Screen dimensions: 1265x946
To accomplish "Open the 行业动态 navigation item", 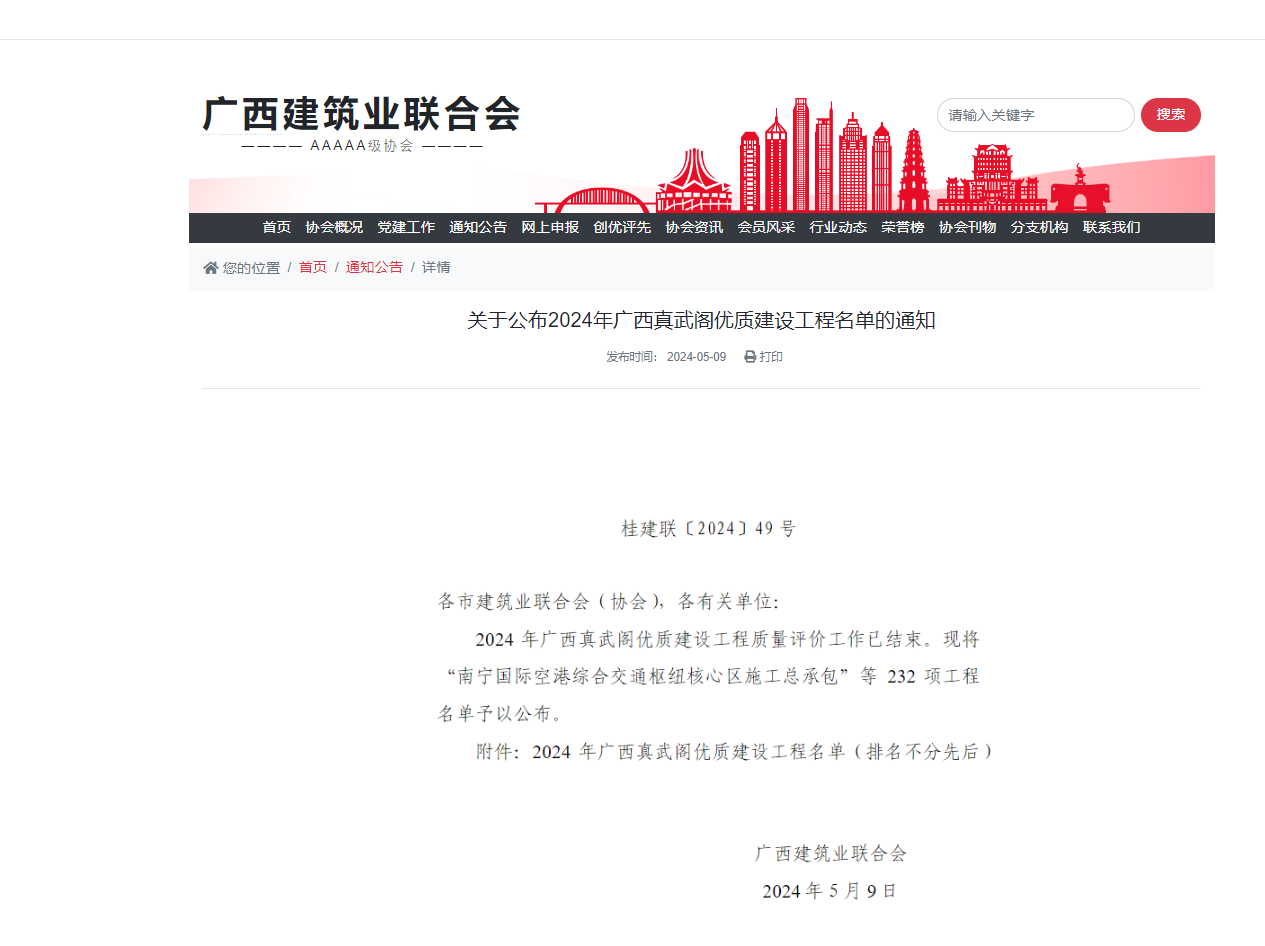I will point(838,228).
